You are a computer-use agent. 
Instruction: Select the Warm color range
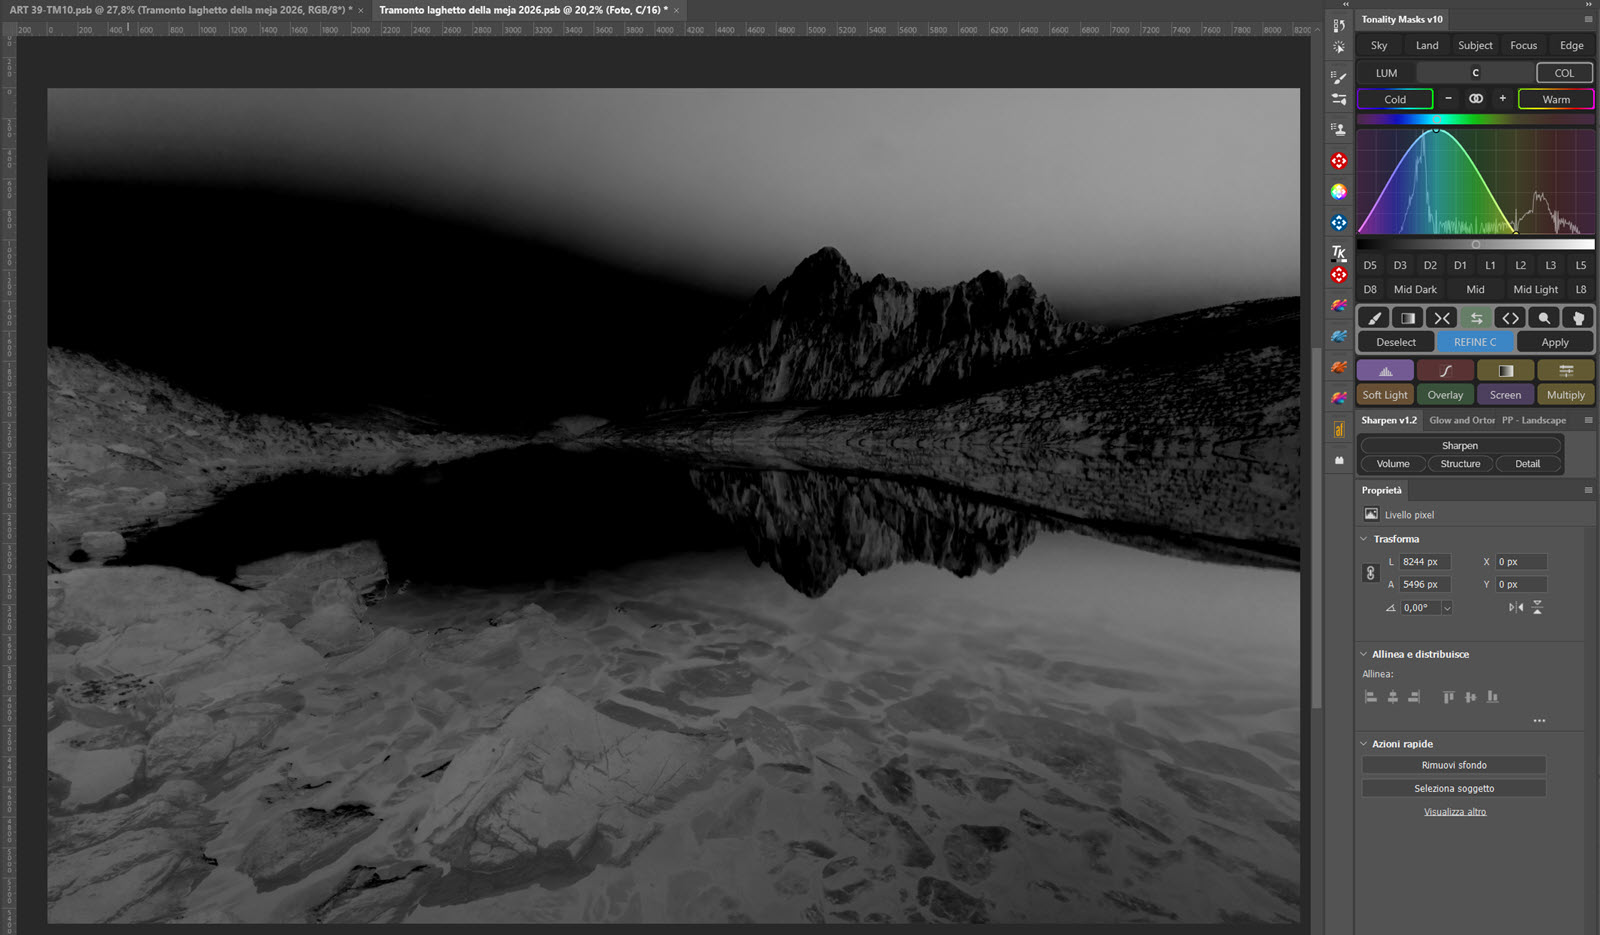(1556, 99)
